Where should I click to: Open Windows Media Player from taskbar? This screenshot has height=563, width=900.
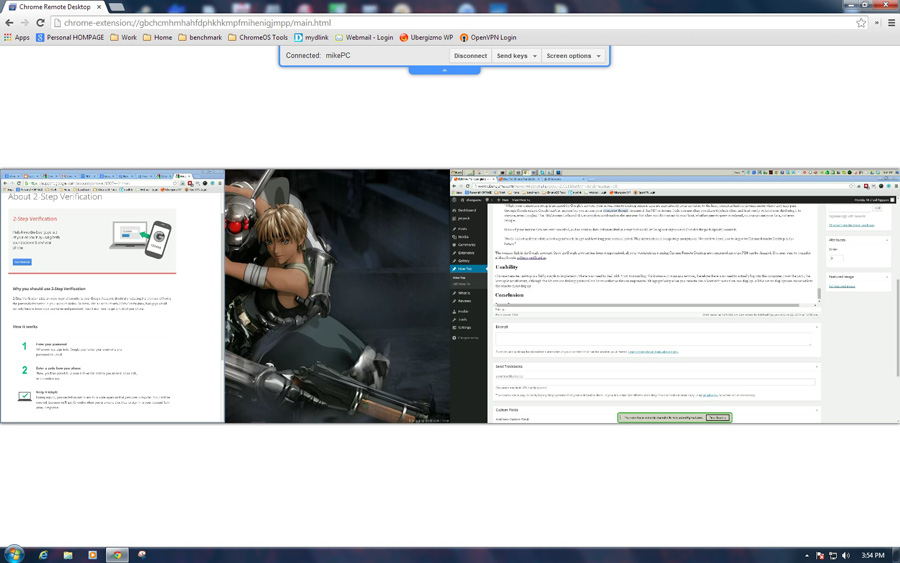click(93, 554)
